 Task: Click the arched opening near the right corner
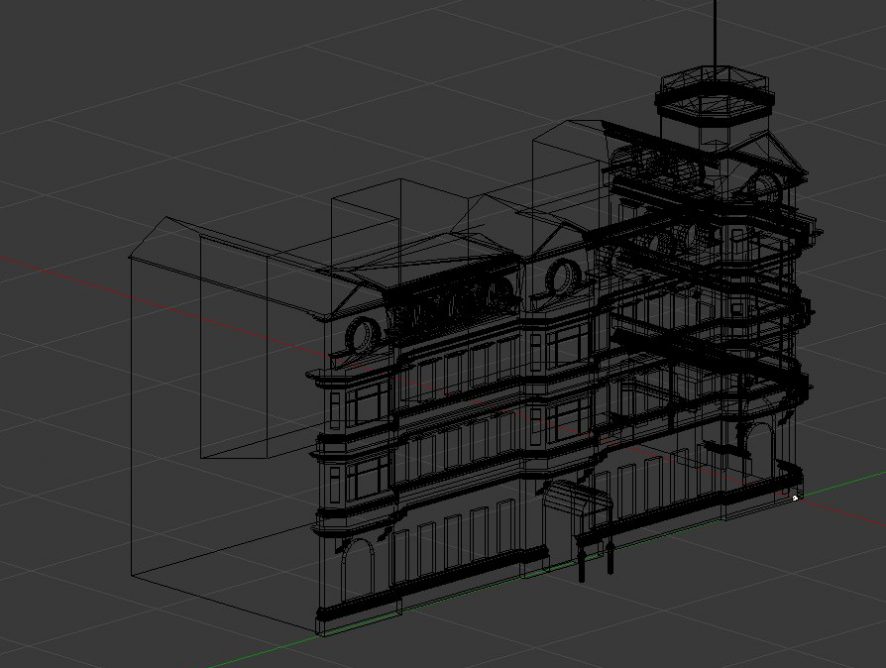tap(759, 446)
